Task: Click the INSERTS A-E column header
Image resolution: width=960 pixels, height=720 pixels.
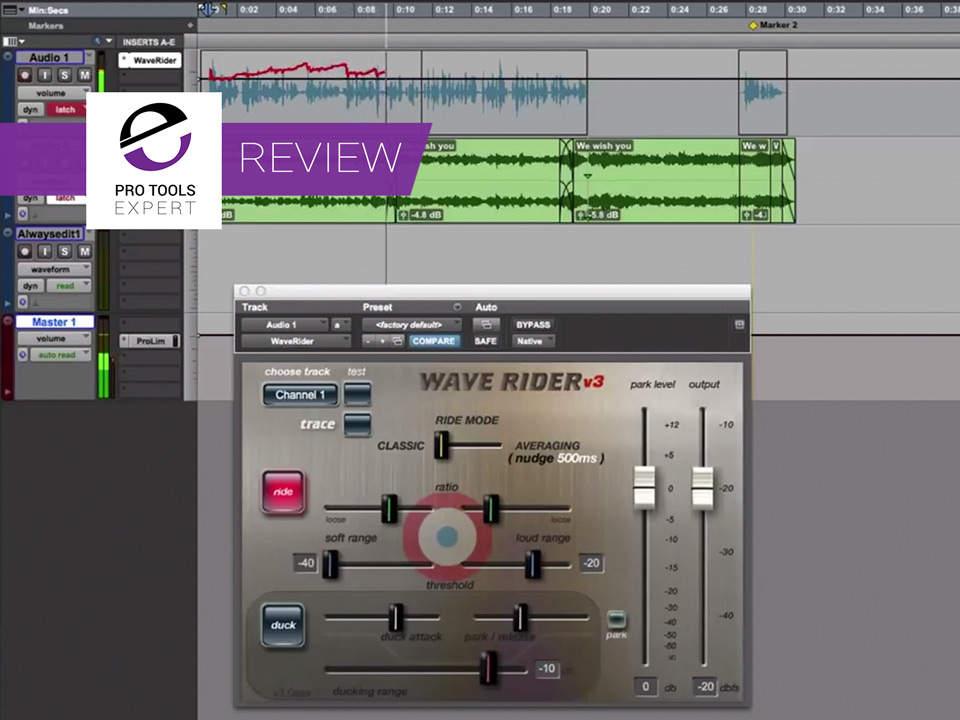Action: coord(149,42)
